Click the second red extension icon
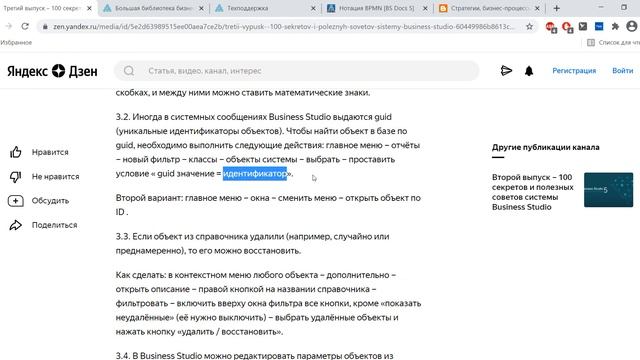 tap(567, 27)
